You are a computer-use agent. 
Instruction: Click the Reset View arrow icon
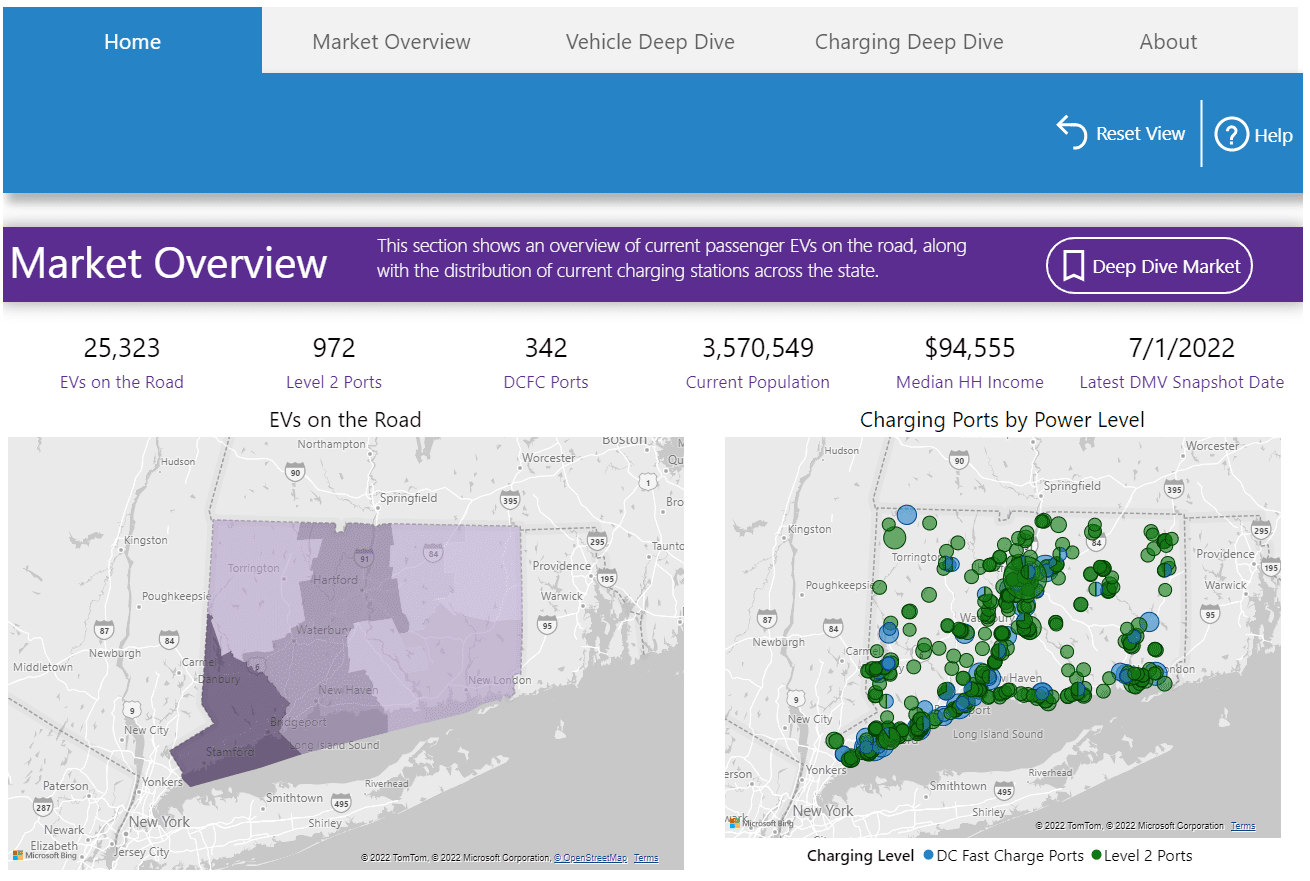1072,132
